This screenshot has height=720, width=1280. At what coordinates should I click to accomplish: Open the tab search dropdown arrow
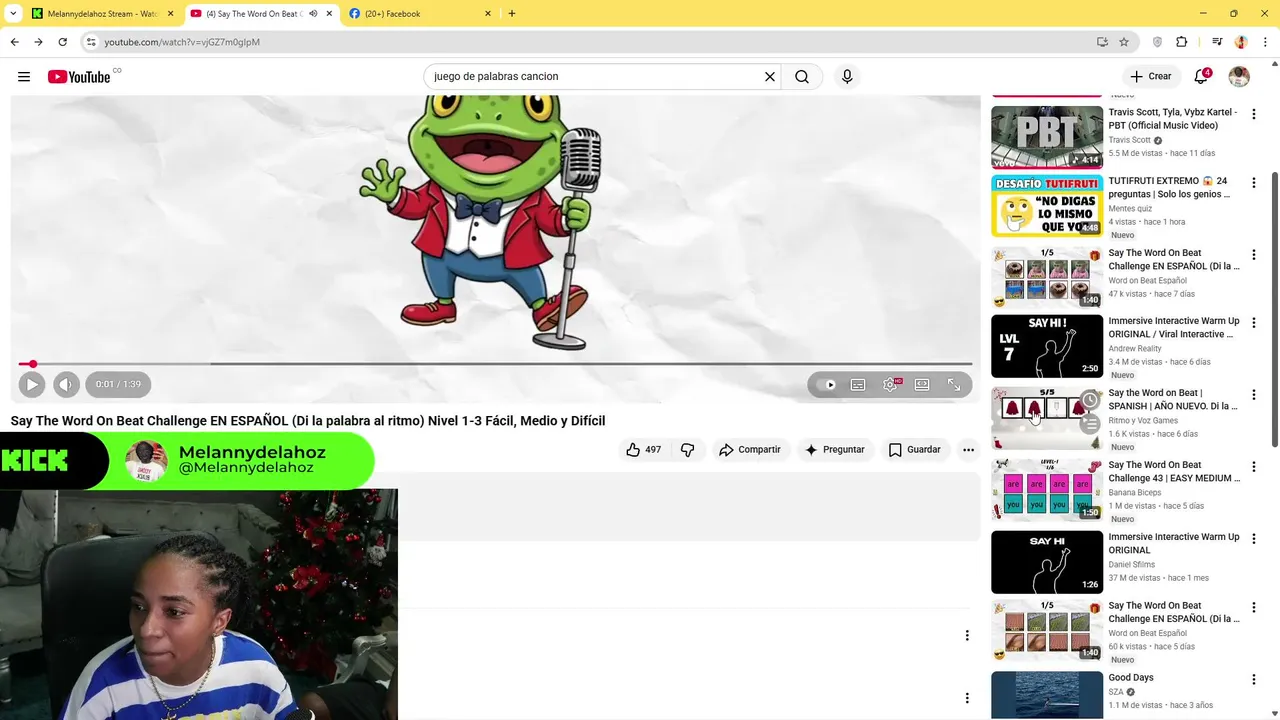coord(13,14)
